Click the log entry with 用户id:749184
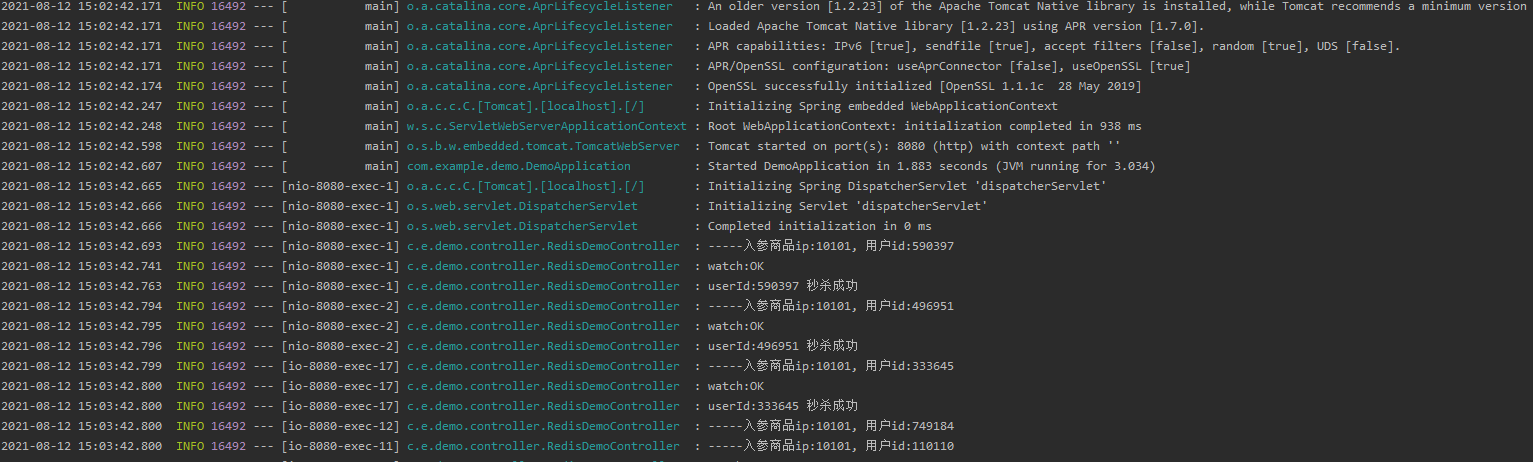The width and height of the screenshot is (1533, 462). pyautogui.click(x=830, y=426)
